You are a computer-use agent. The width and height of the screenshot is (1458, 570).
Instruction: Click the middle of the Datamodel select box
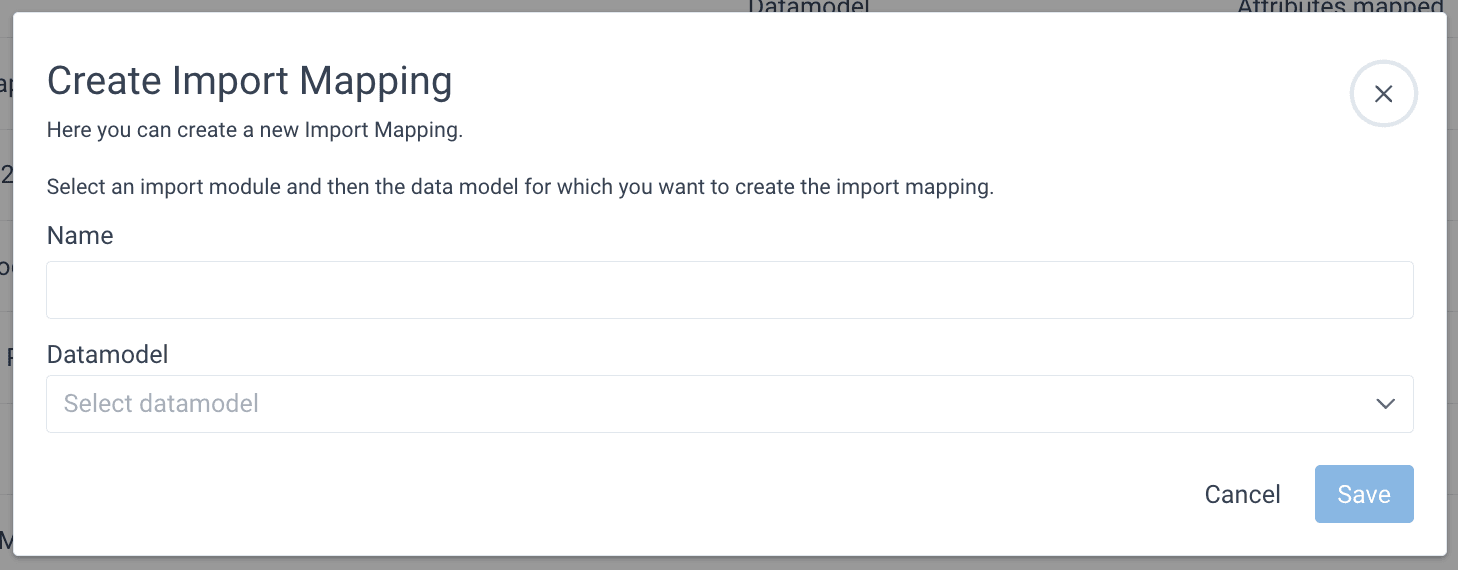(729, 404)
